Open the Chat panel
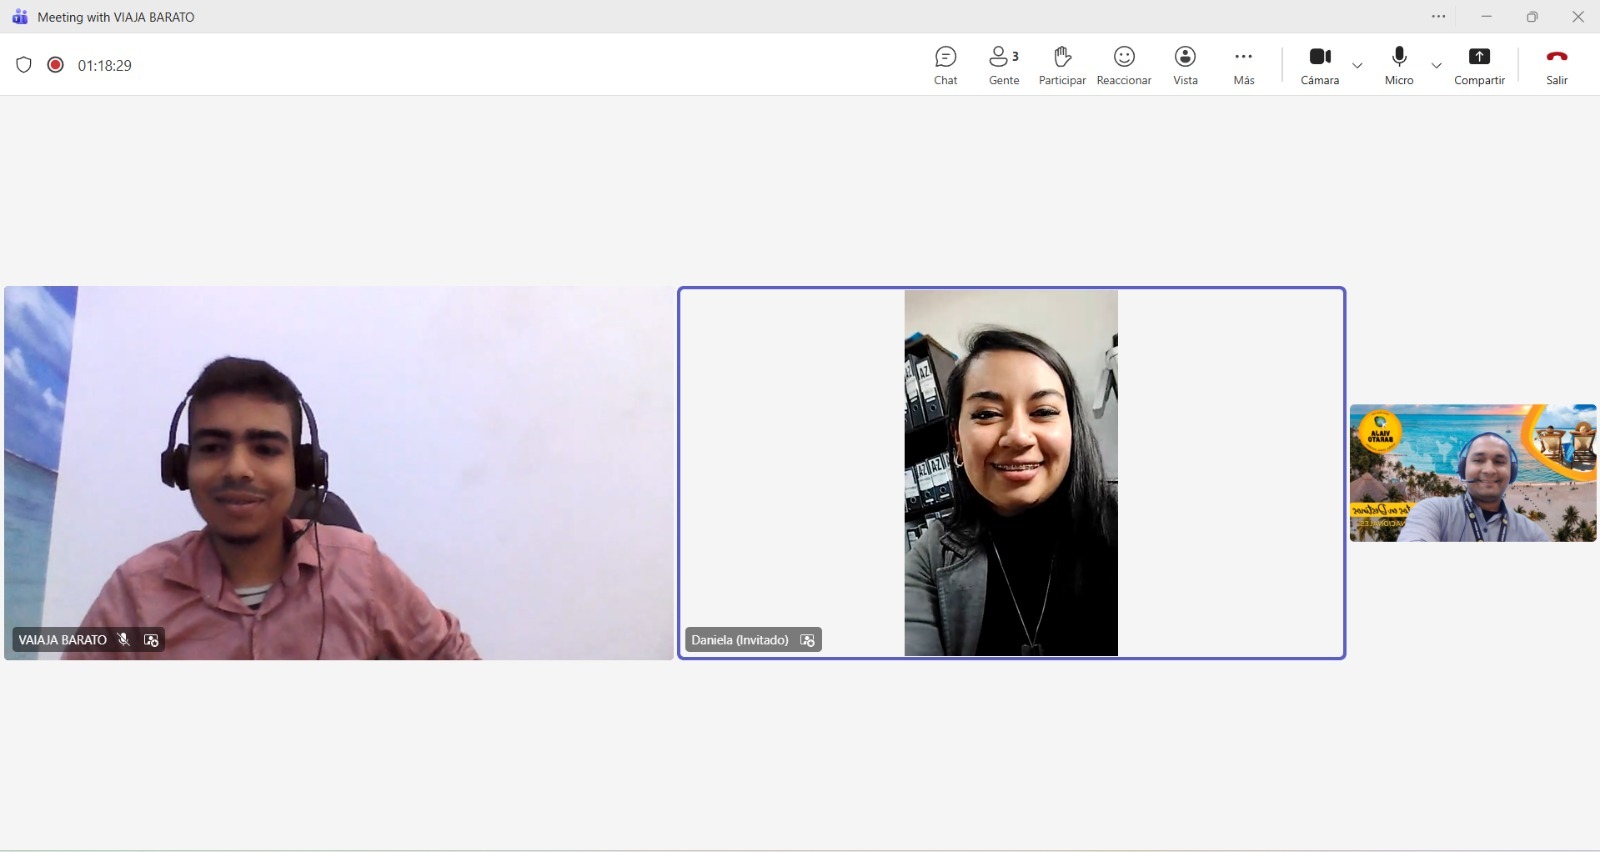Image resolution: width=1600 pixels, height=852 pixels. [945, 65]
